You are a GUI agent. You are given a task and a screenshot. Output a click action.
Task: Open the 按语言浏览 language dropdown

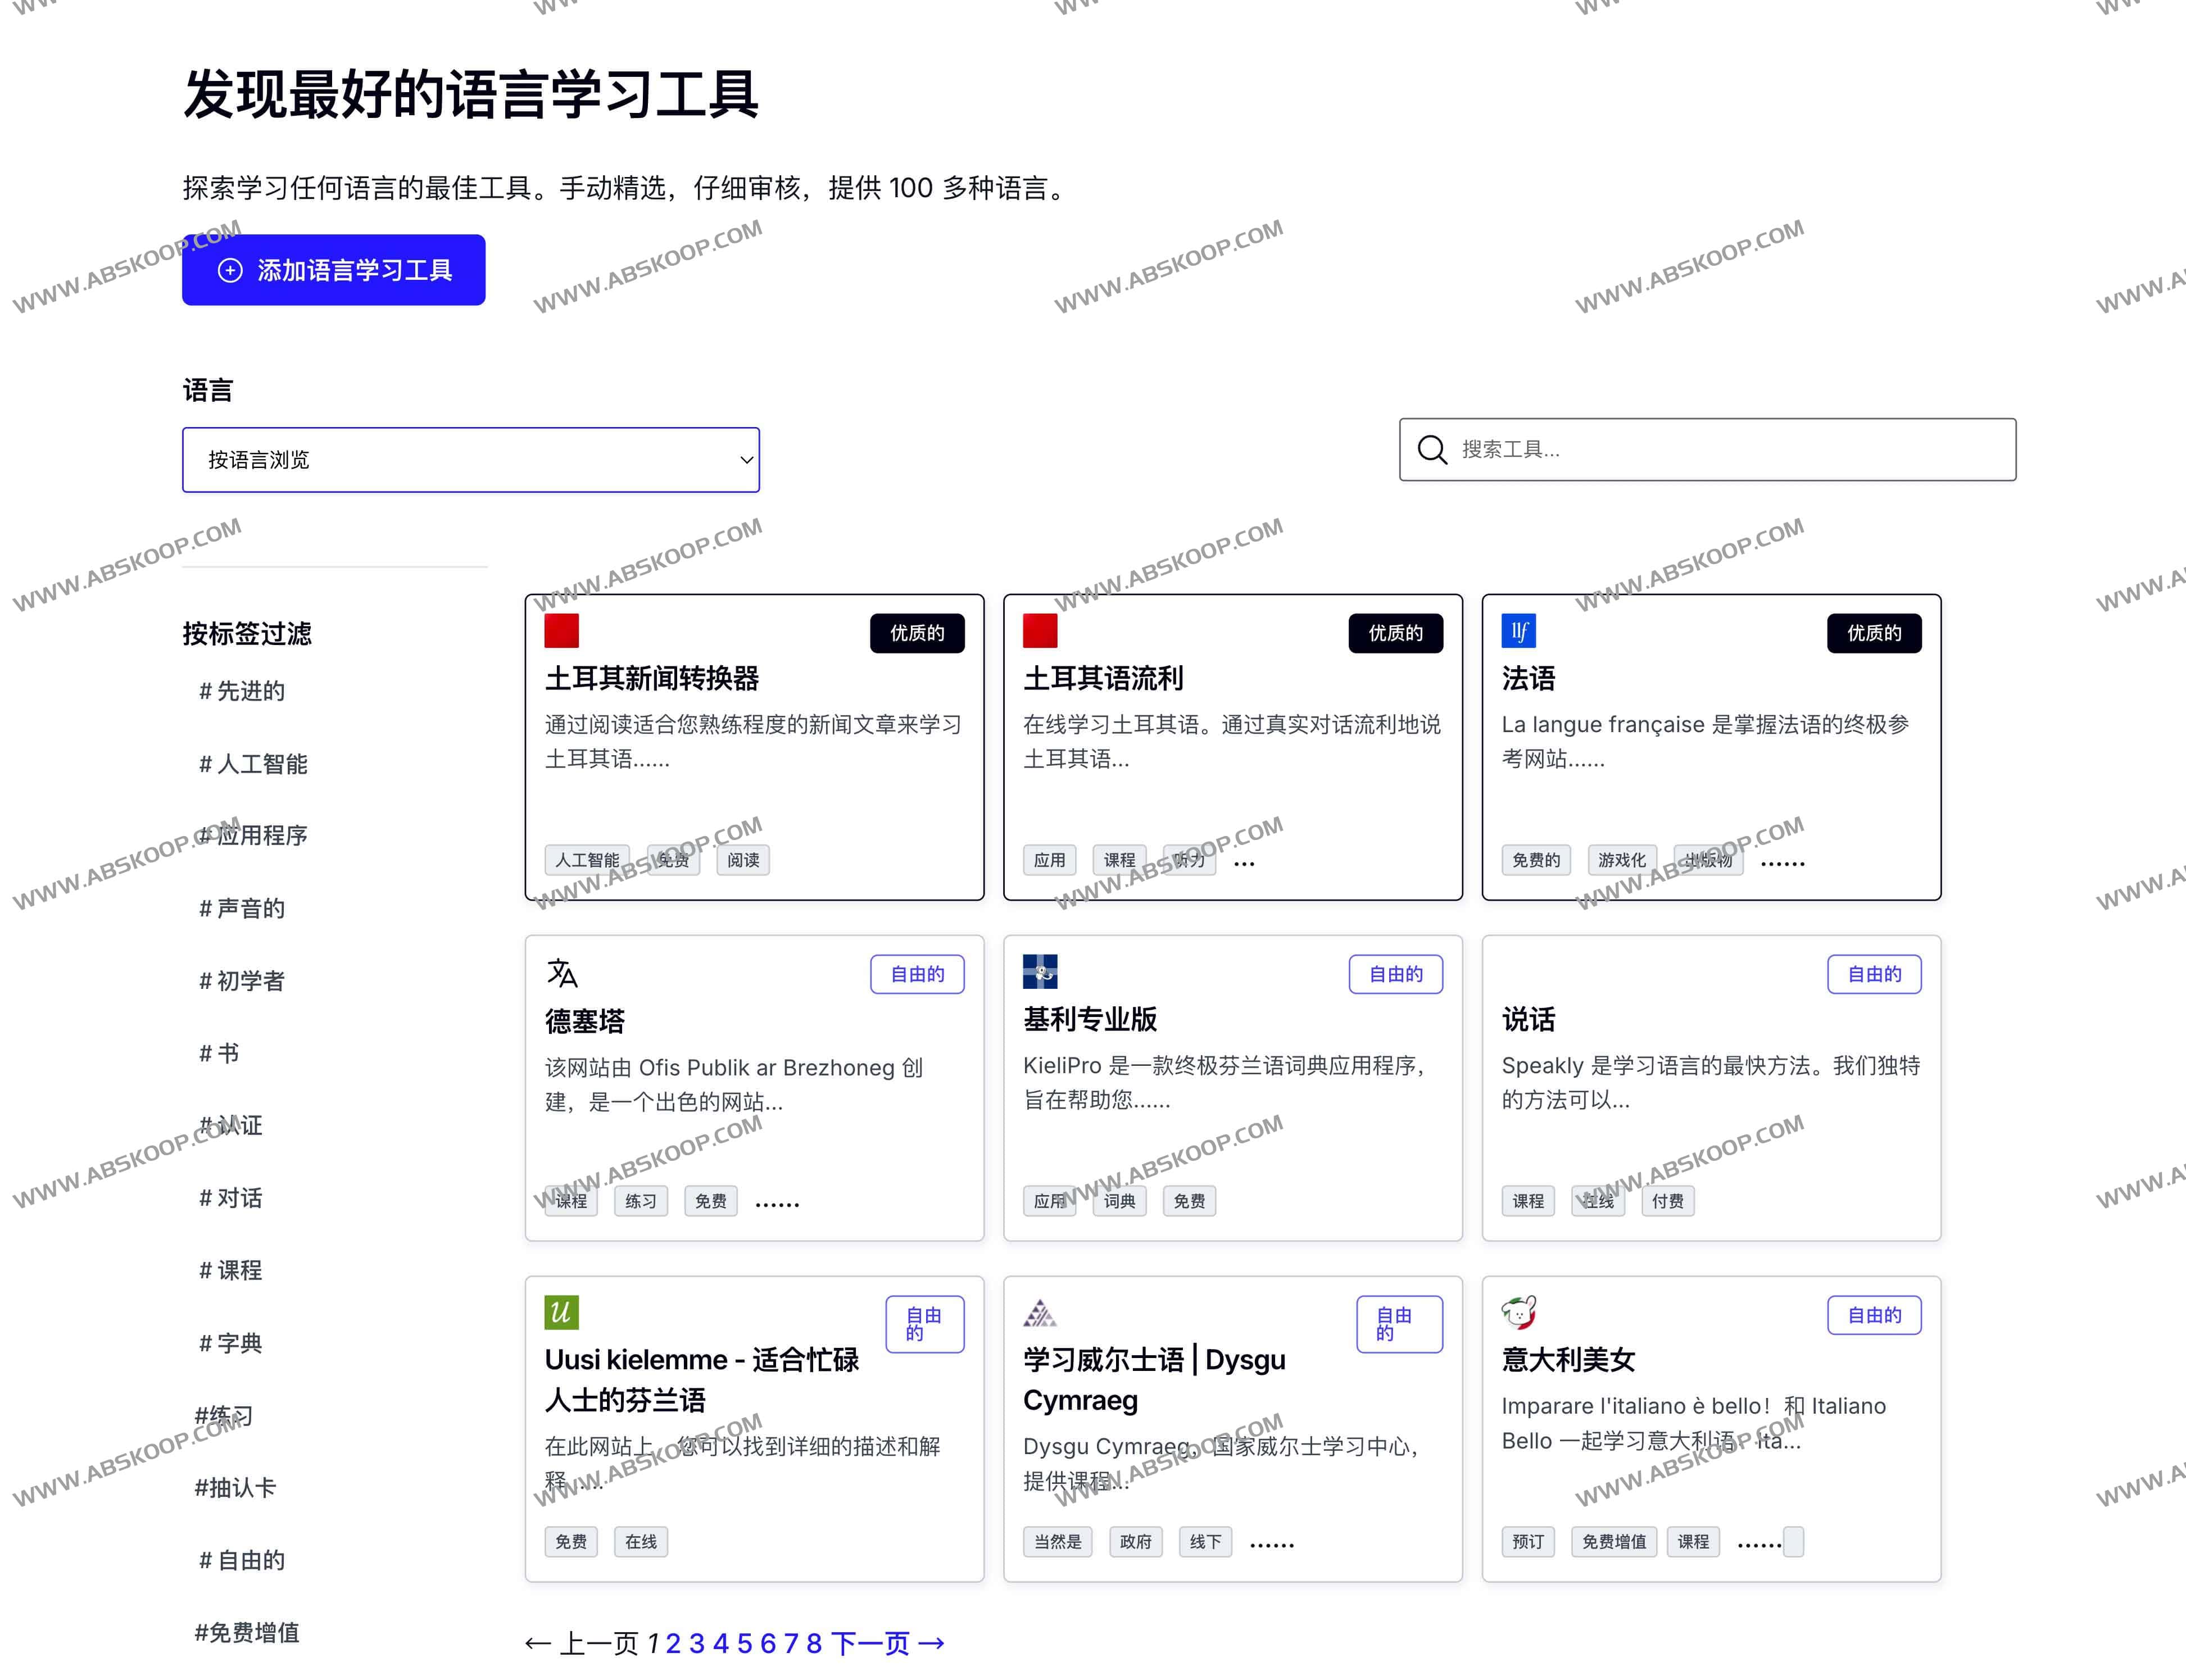pos(471,460)
